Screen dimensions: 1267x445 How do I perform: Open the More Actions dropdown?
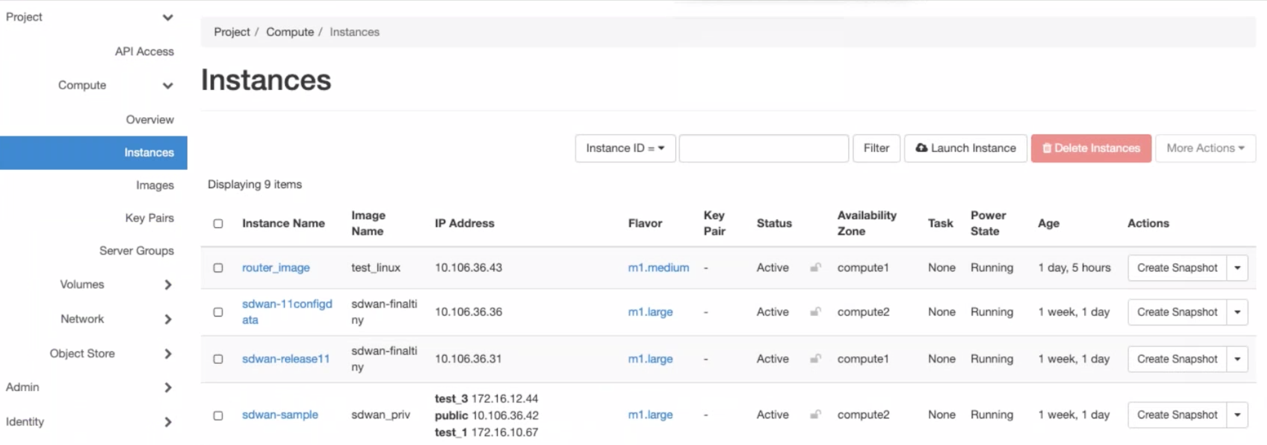(1205, 148)
